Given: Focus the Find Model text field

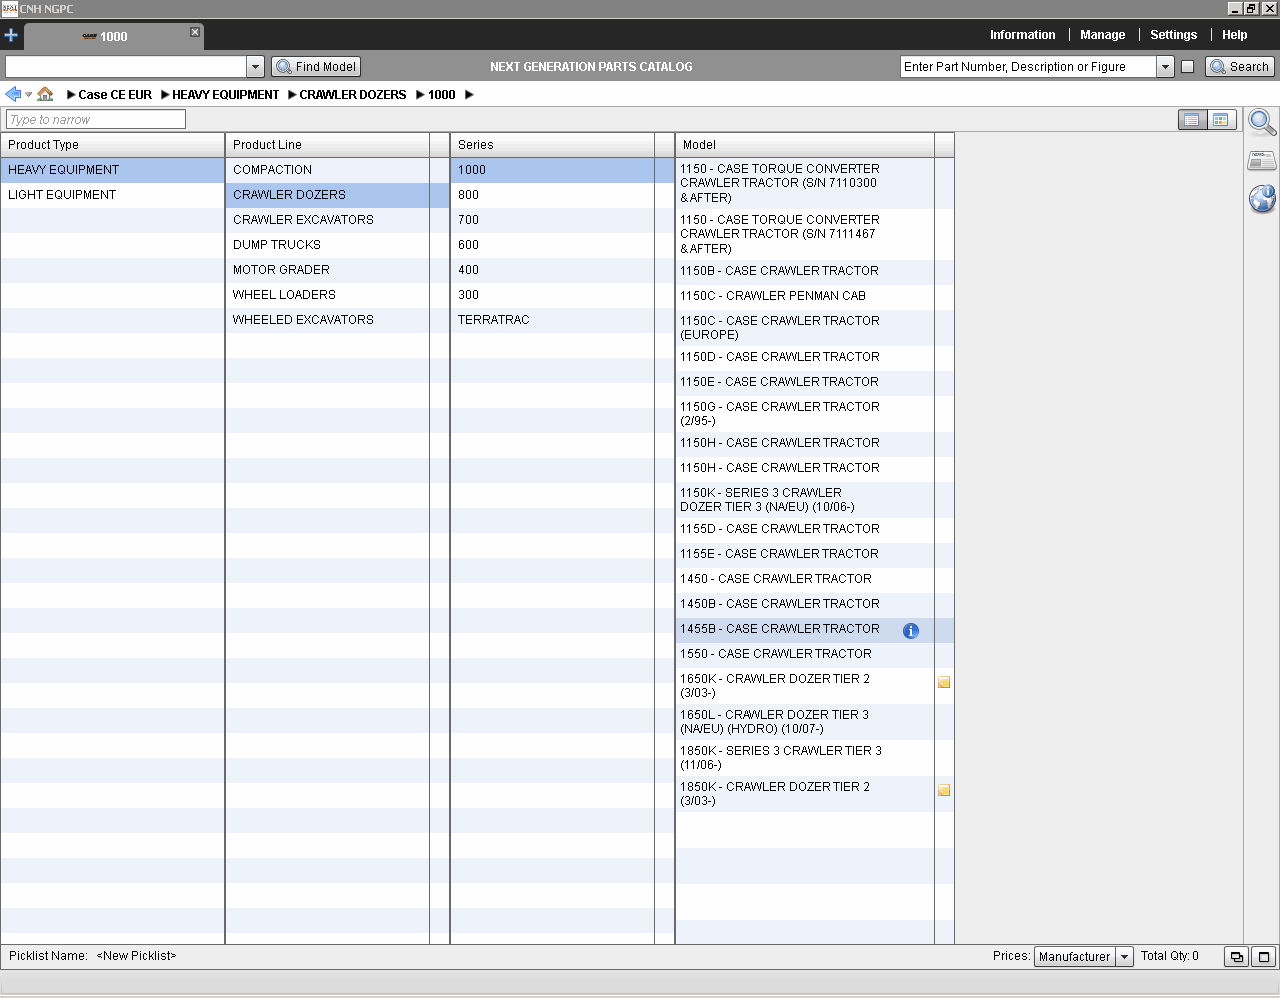Looking at the screenshot, I should coord(126,67).
